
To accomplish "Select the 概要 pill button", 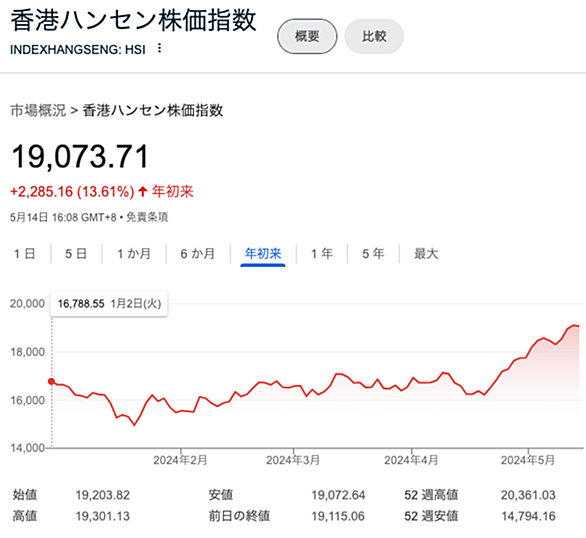I will 307,36.
